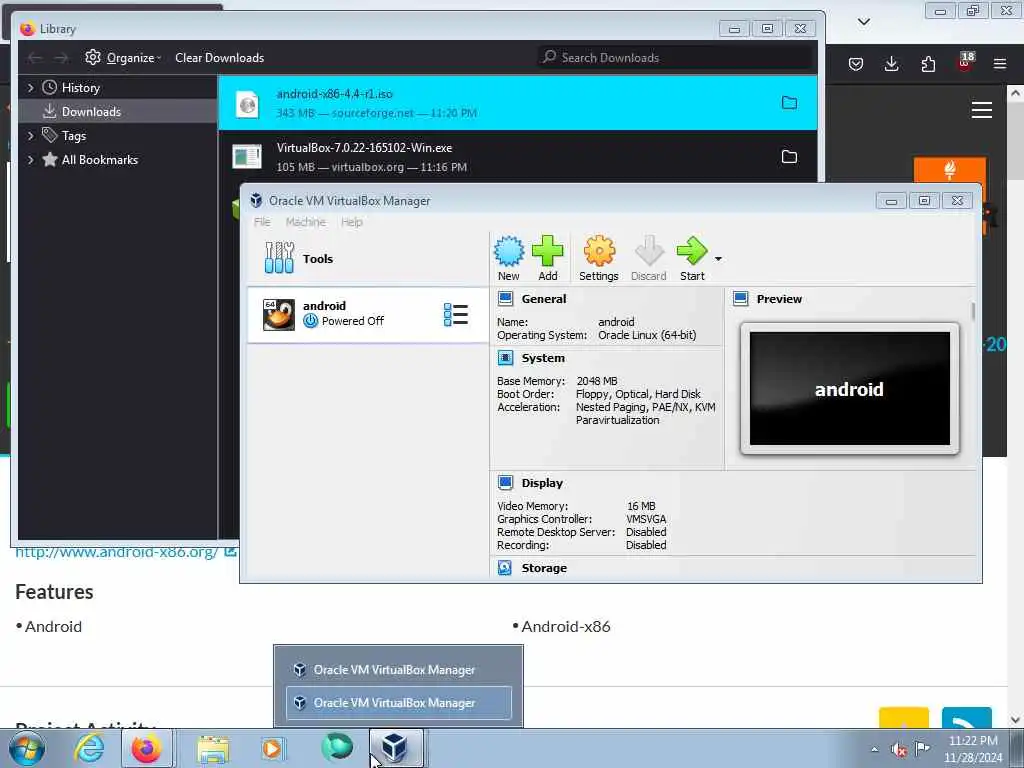Click the taskbar clock showing 11:22 PM

coord(973,749)
